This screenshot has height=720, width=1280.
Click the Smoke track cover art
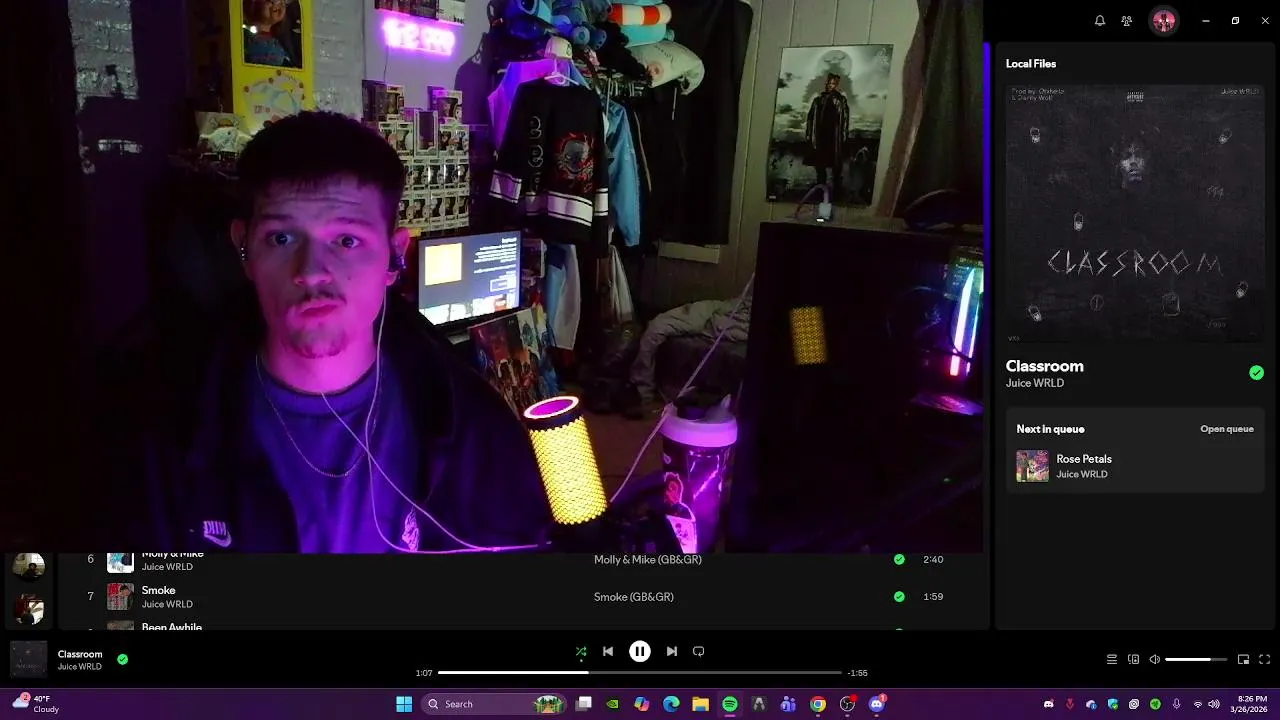point(120,597)
